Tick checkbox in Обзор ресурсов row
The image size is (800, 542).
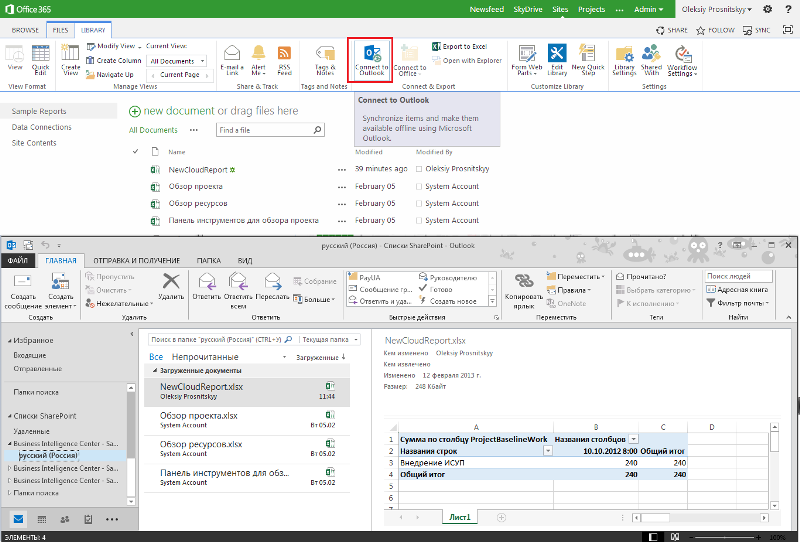click(419, 204)
